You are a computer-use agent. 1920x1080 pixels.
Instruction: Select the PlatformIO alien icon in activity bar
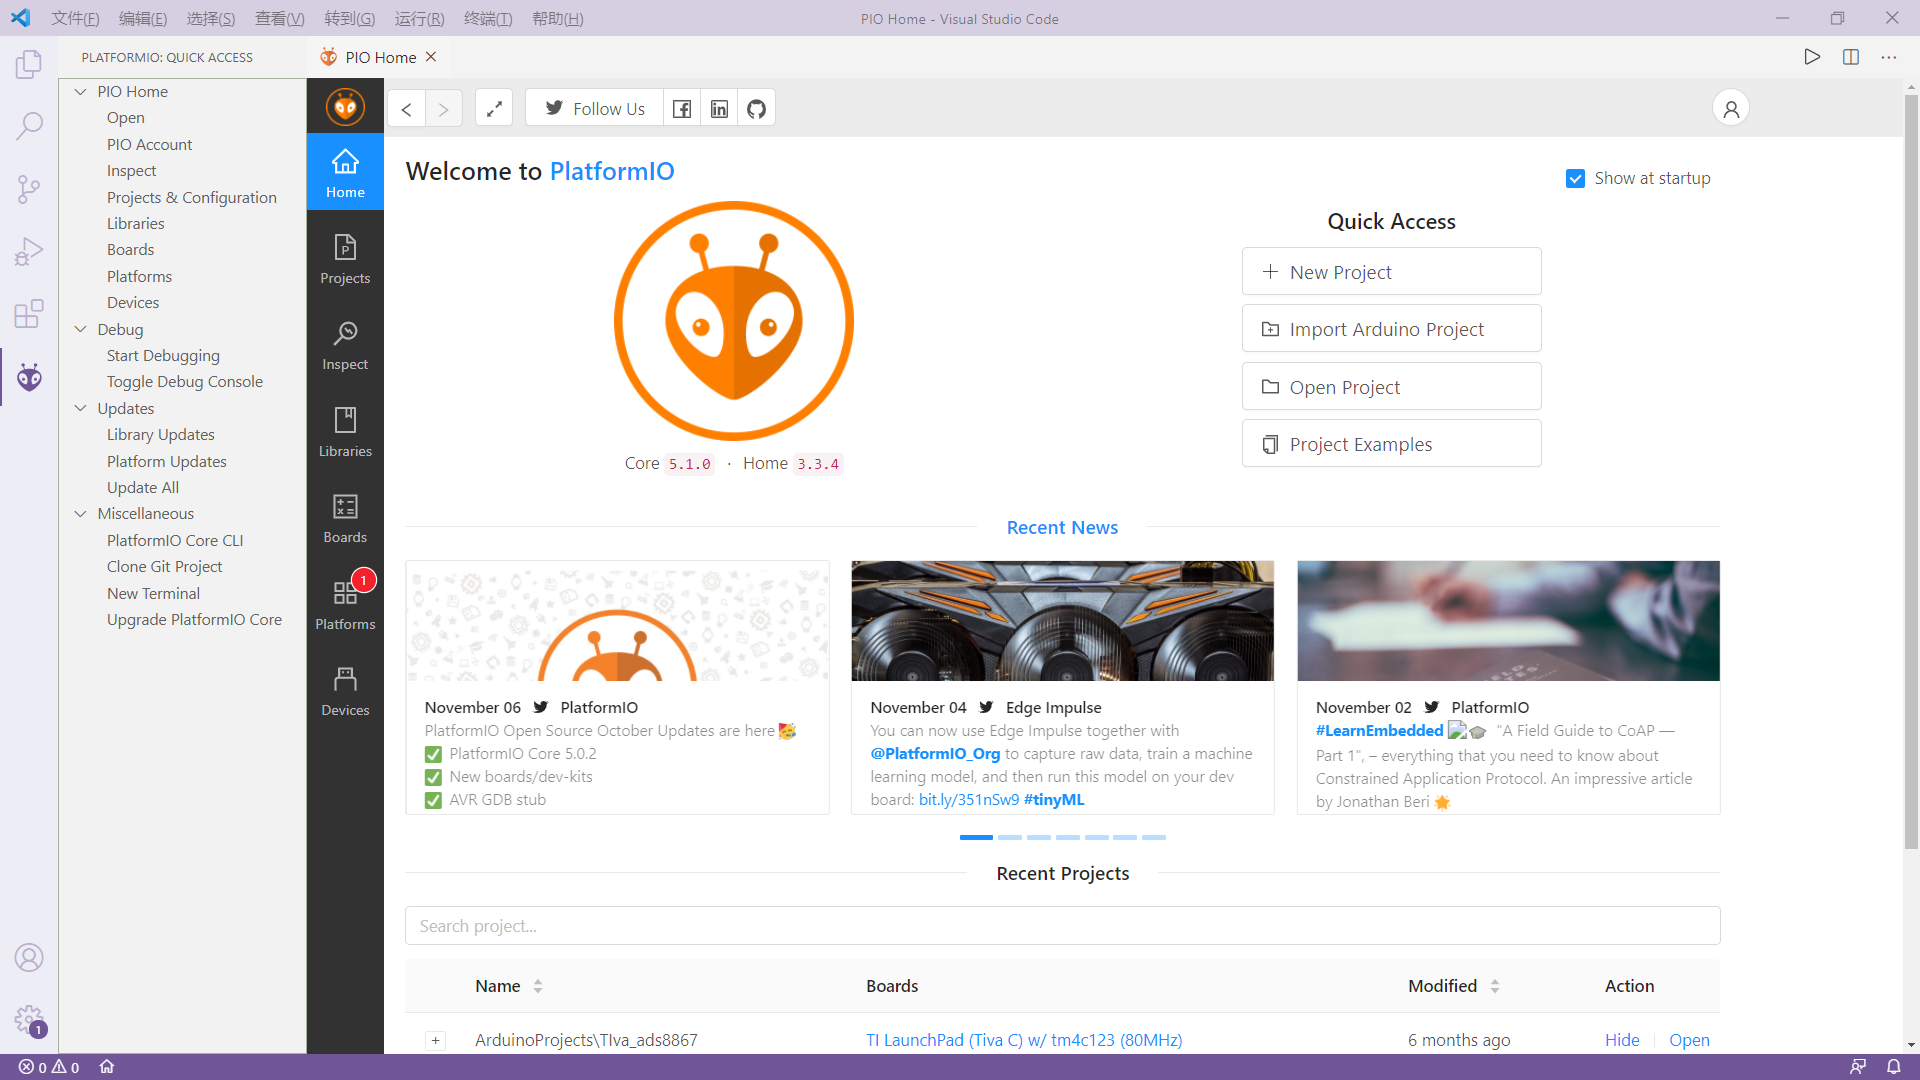[29, 377]
